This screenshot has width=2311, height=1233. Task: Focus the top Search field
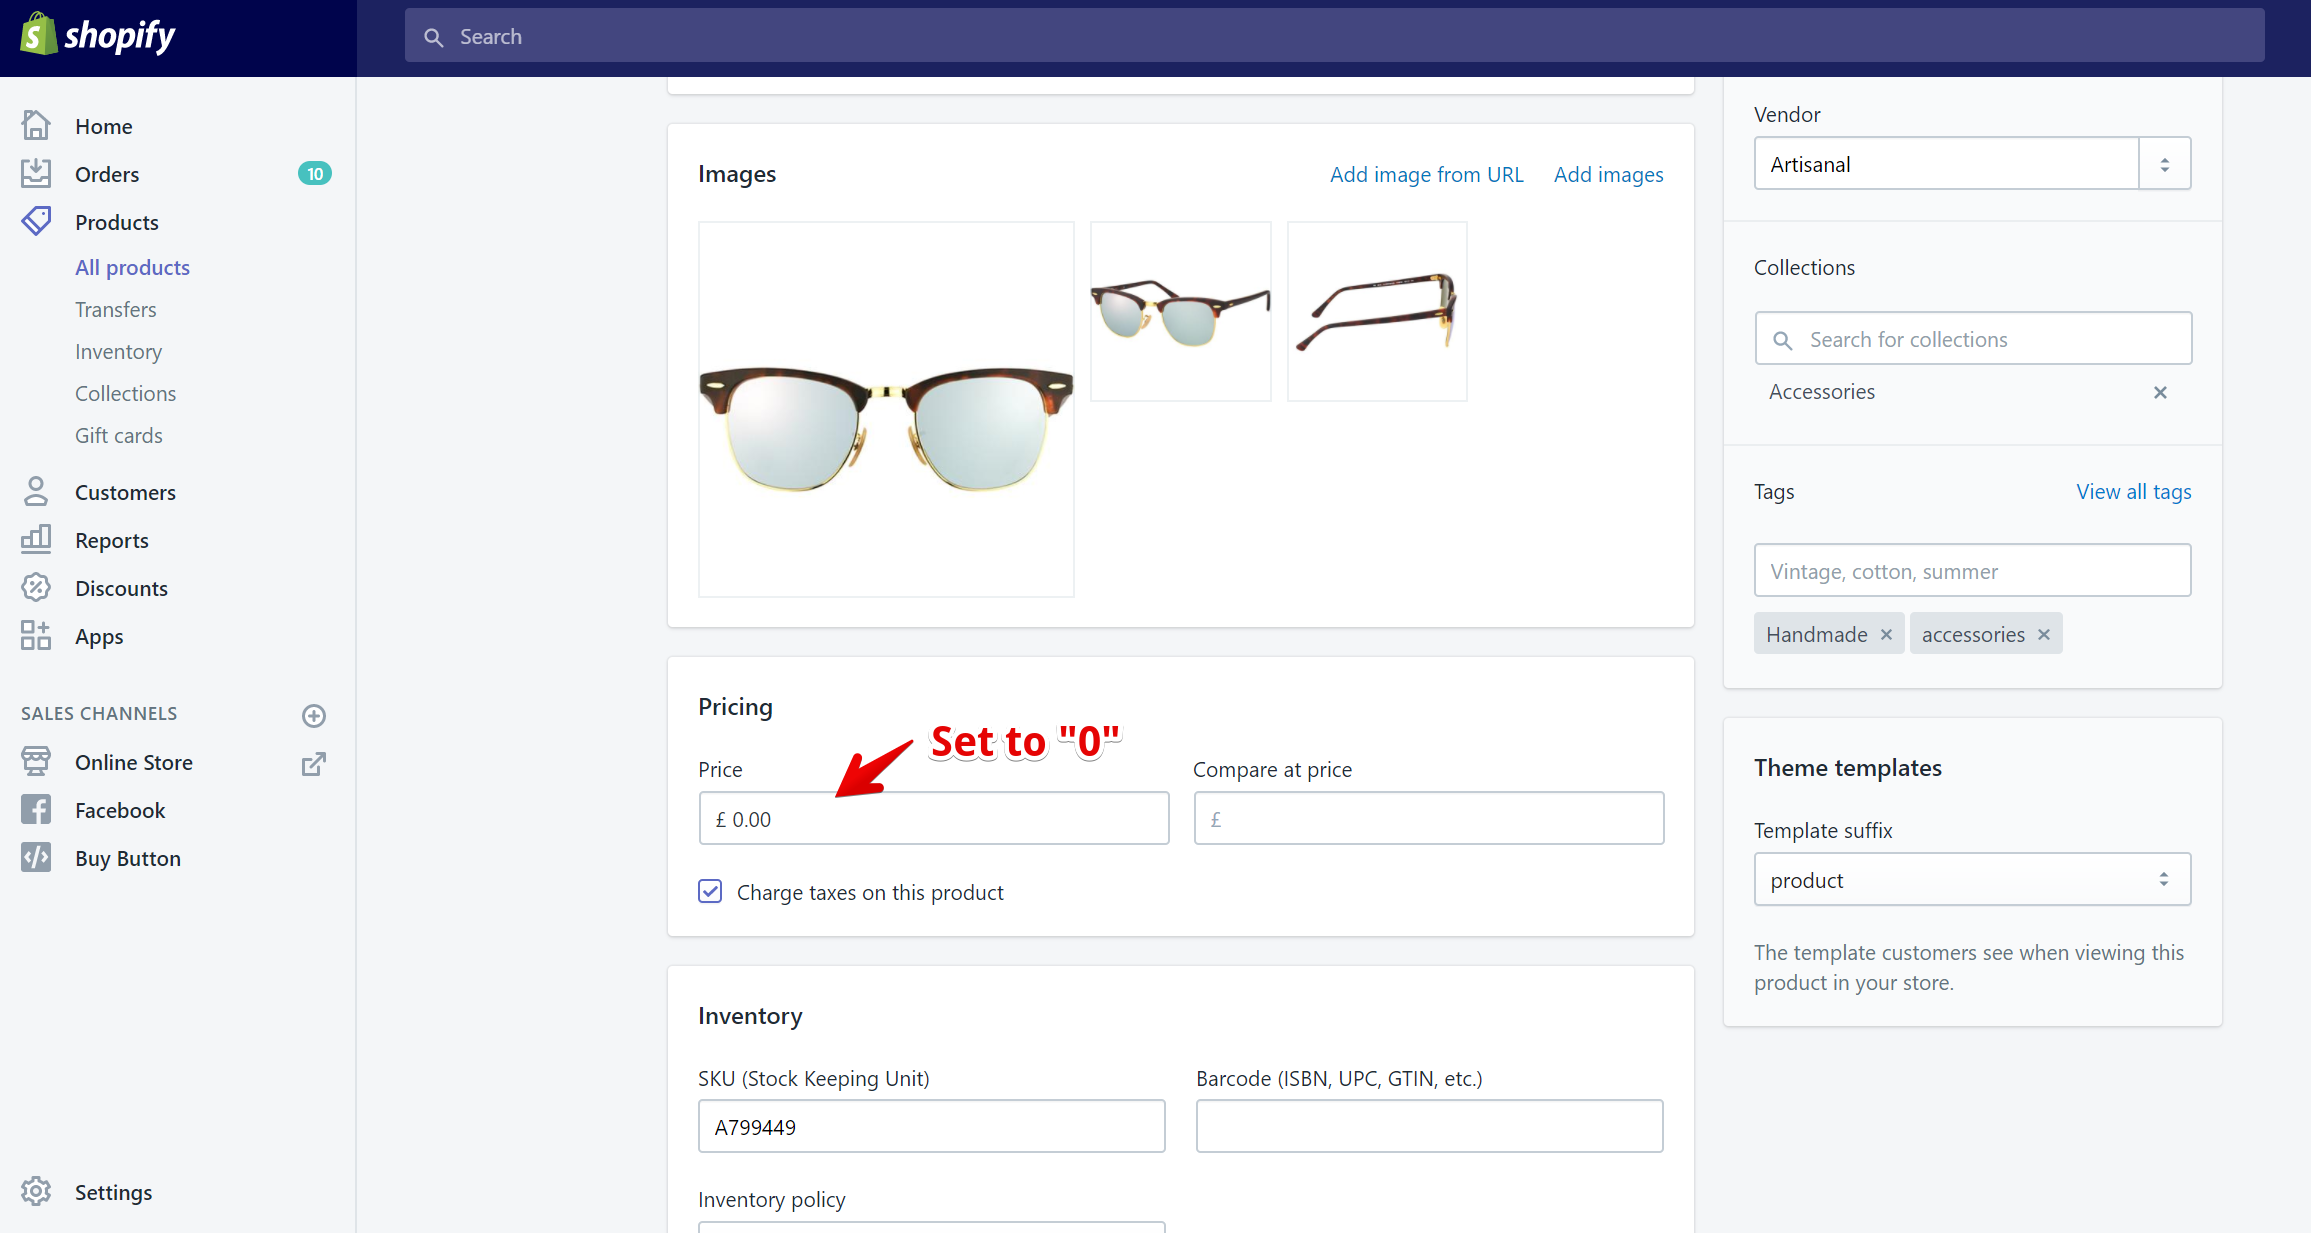click(x=1334, y=36)
